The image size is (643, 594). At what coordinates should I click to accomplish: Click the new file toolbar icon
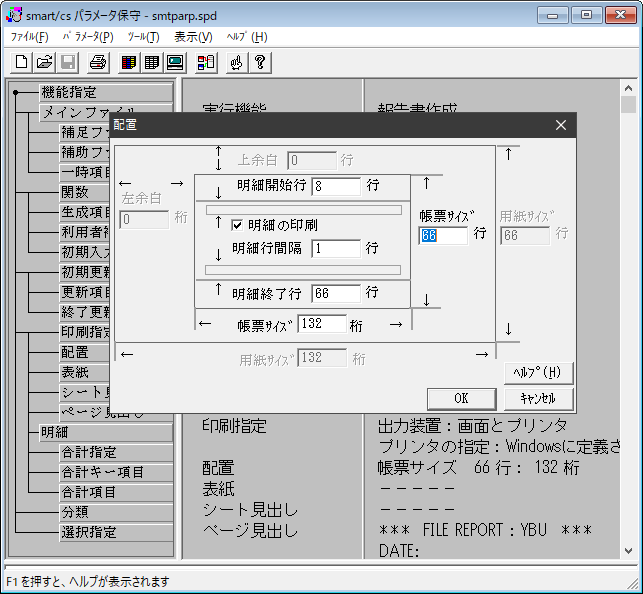(x=22, y=63)
